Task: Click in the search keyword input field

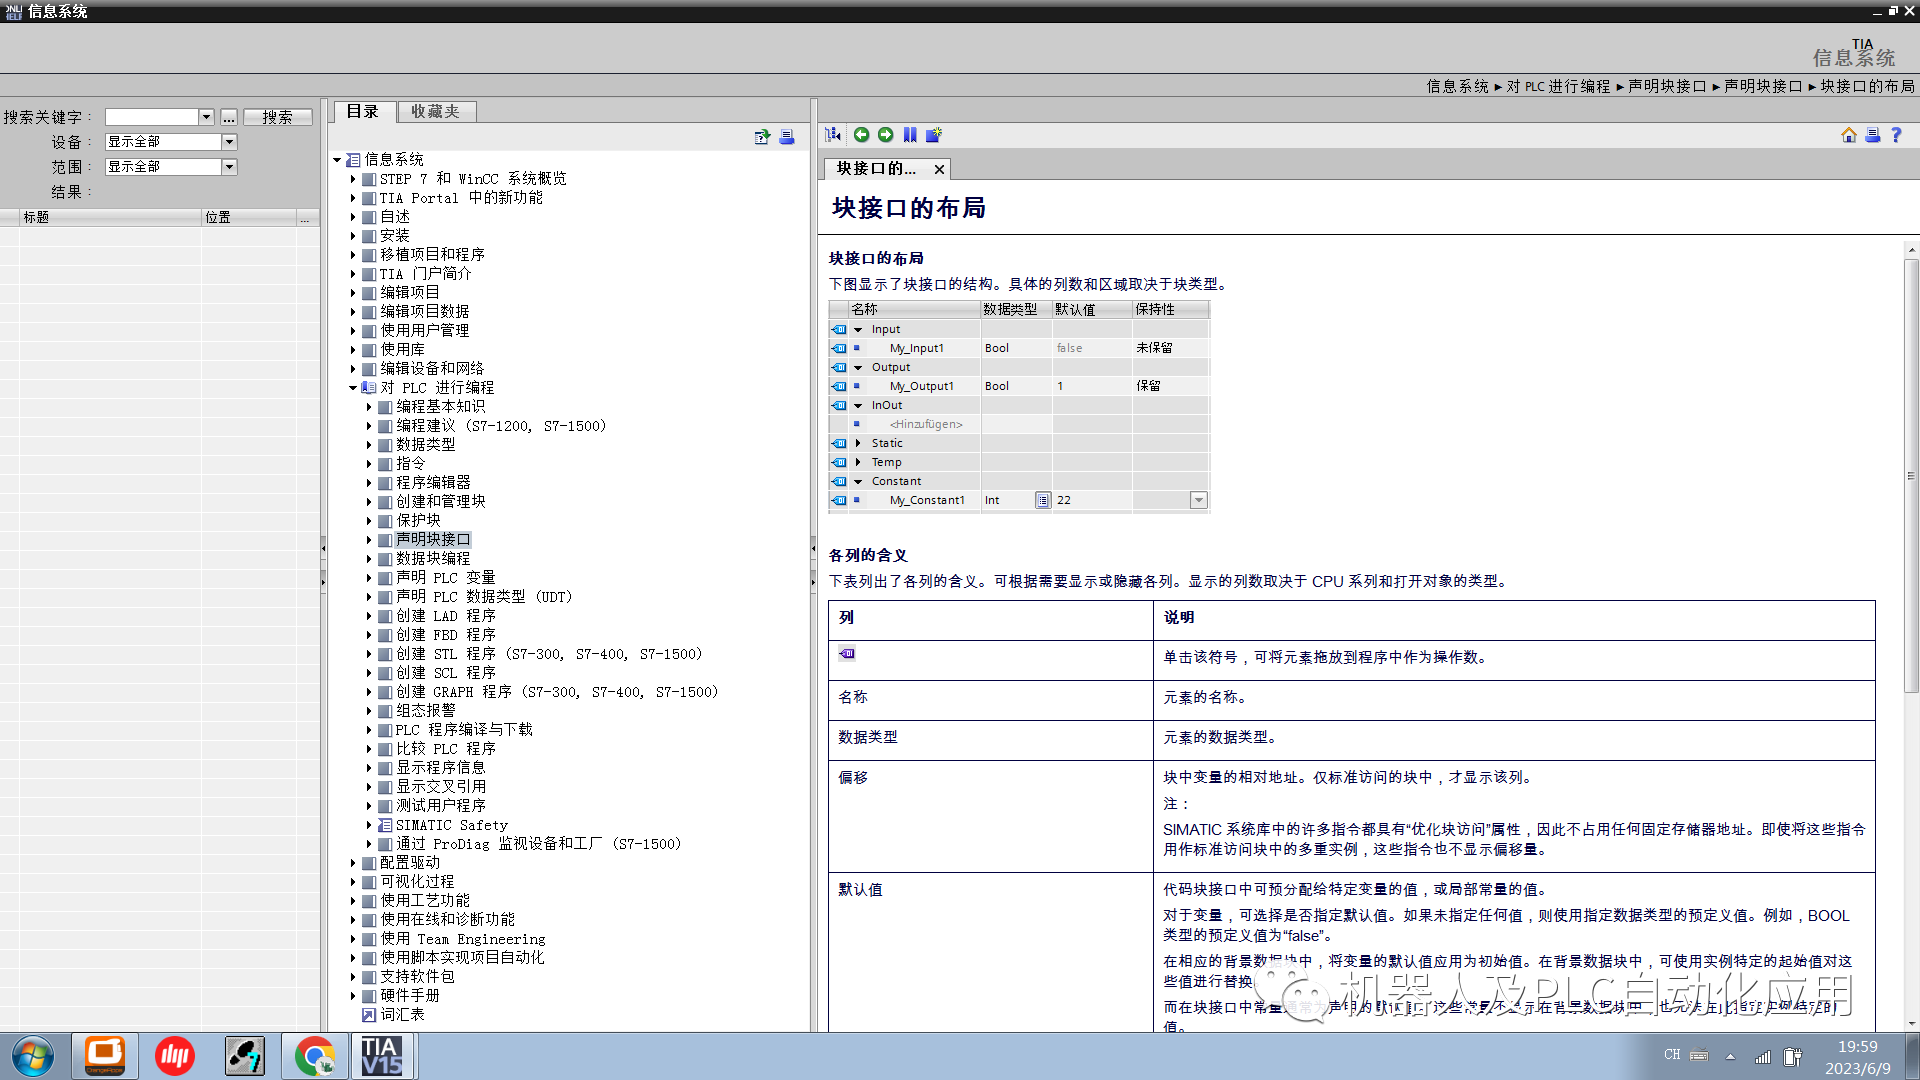Action: [152, 117]
